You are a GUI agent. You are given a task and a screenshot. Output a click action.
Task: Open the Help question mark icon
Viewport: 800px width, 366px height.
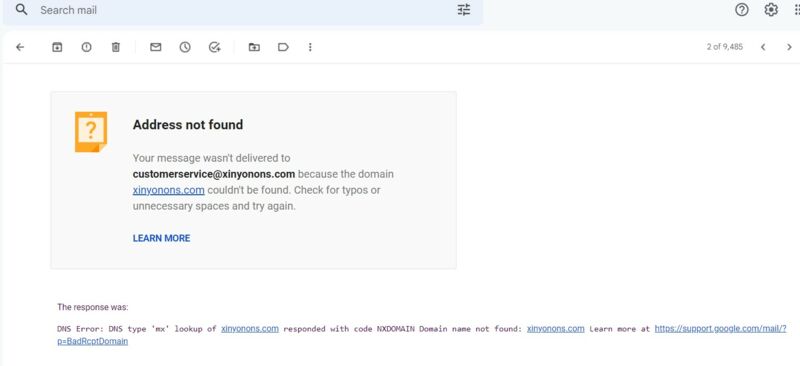tap(741, 10)
